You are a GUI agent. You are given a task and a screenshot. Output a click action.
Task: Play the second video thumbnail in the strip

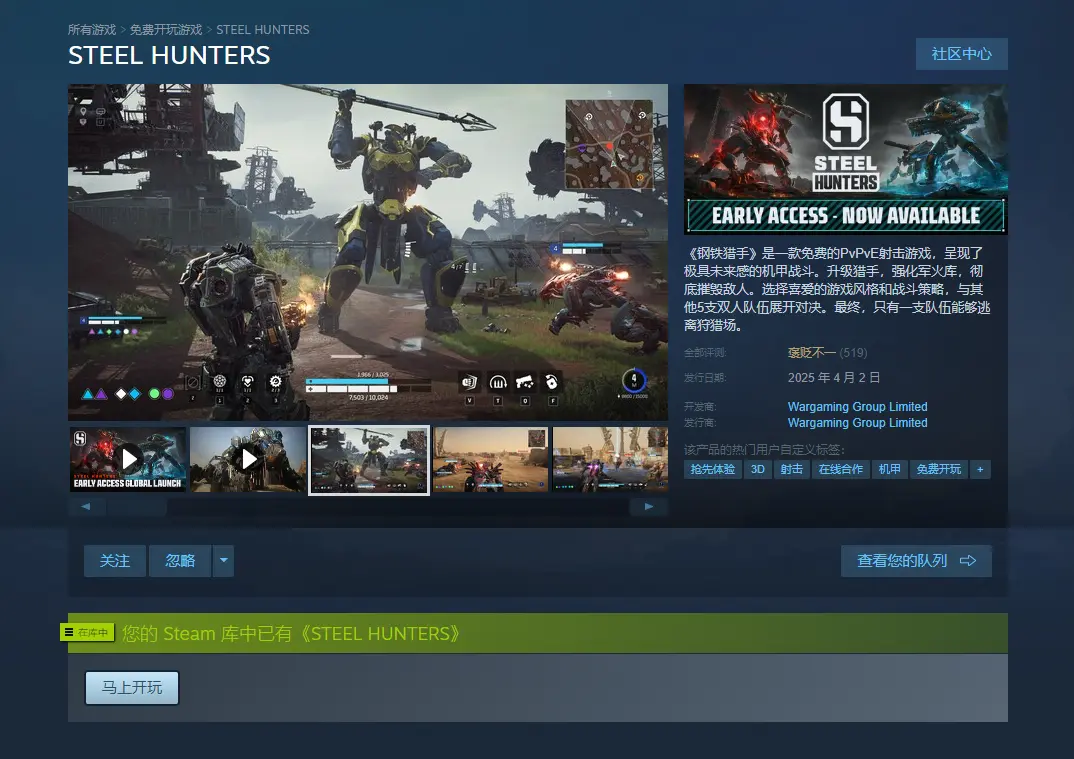pyautogui.click(x=248, y=459)
